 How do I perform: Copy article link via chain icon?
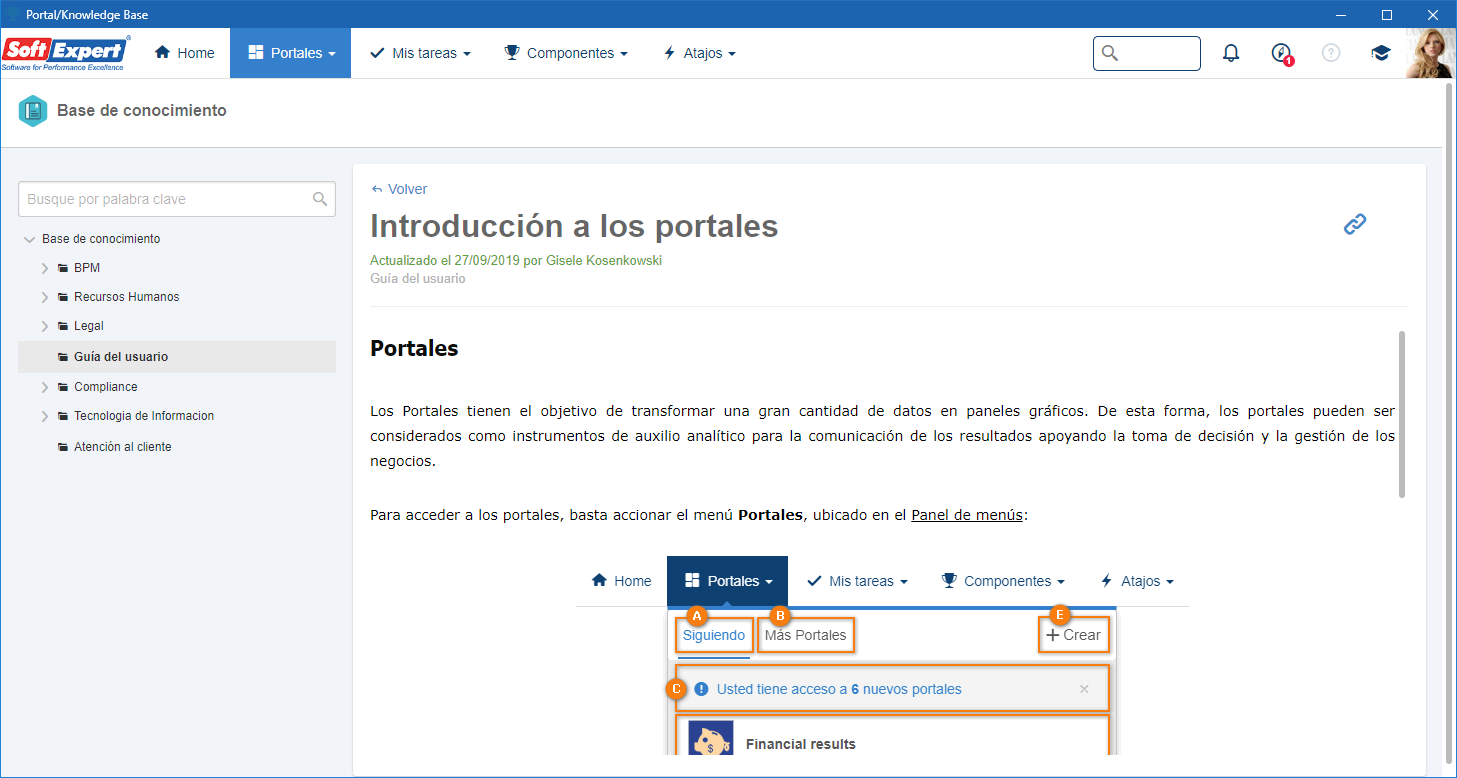[1355, 224]
